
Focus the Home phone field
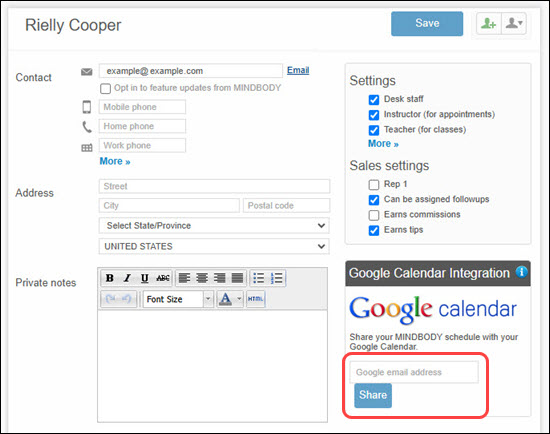click(142, 126)
